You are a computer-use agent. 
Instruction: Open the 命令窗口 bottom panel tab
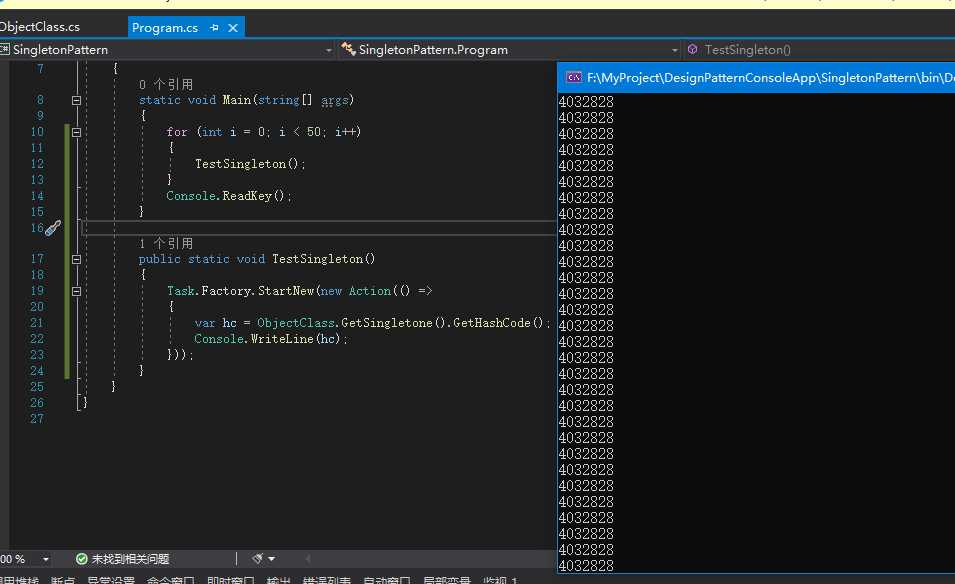(x=171, y=580)
